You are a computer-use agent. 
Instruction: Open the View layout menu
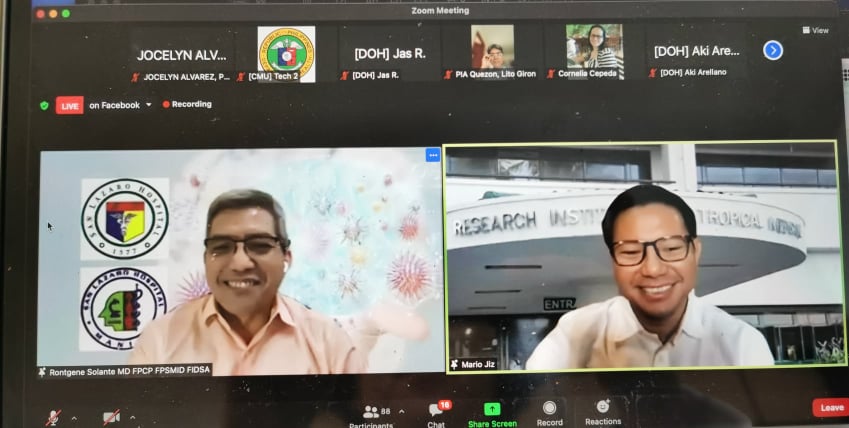pyautogui.click(x=815, y=30)
